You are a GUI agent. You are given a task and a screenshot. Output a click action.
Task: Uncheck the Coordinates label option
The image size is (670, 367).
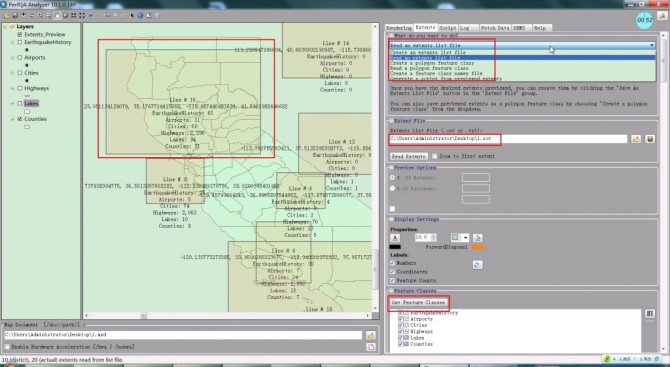(x=392, y=272)
